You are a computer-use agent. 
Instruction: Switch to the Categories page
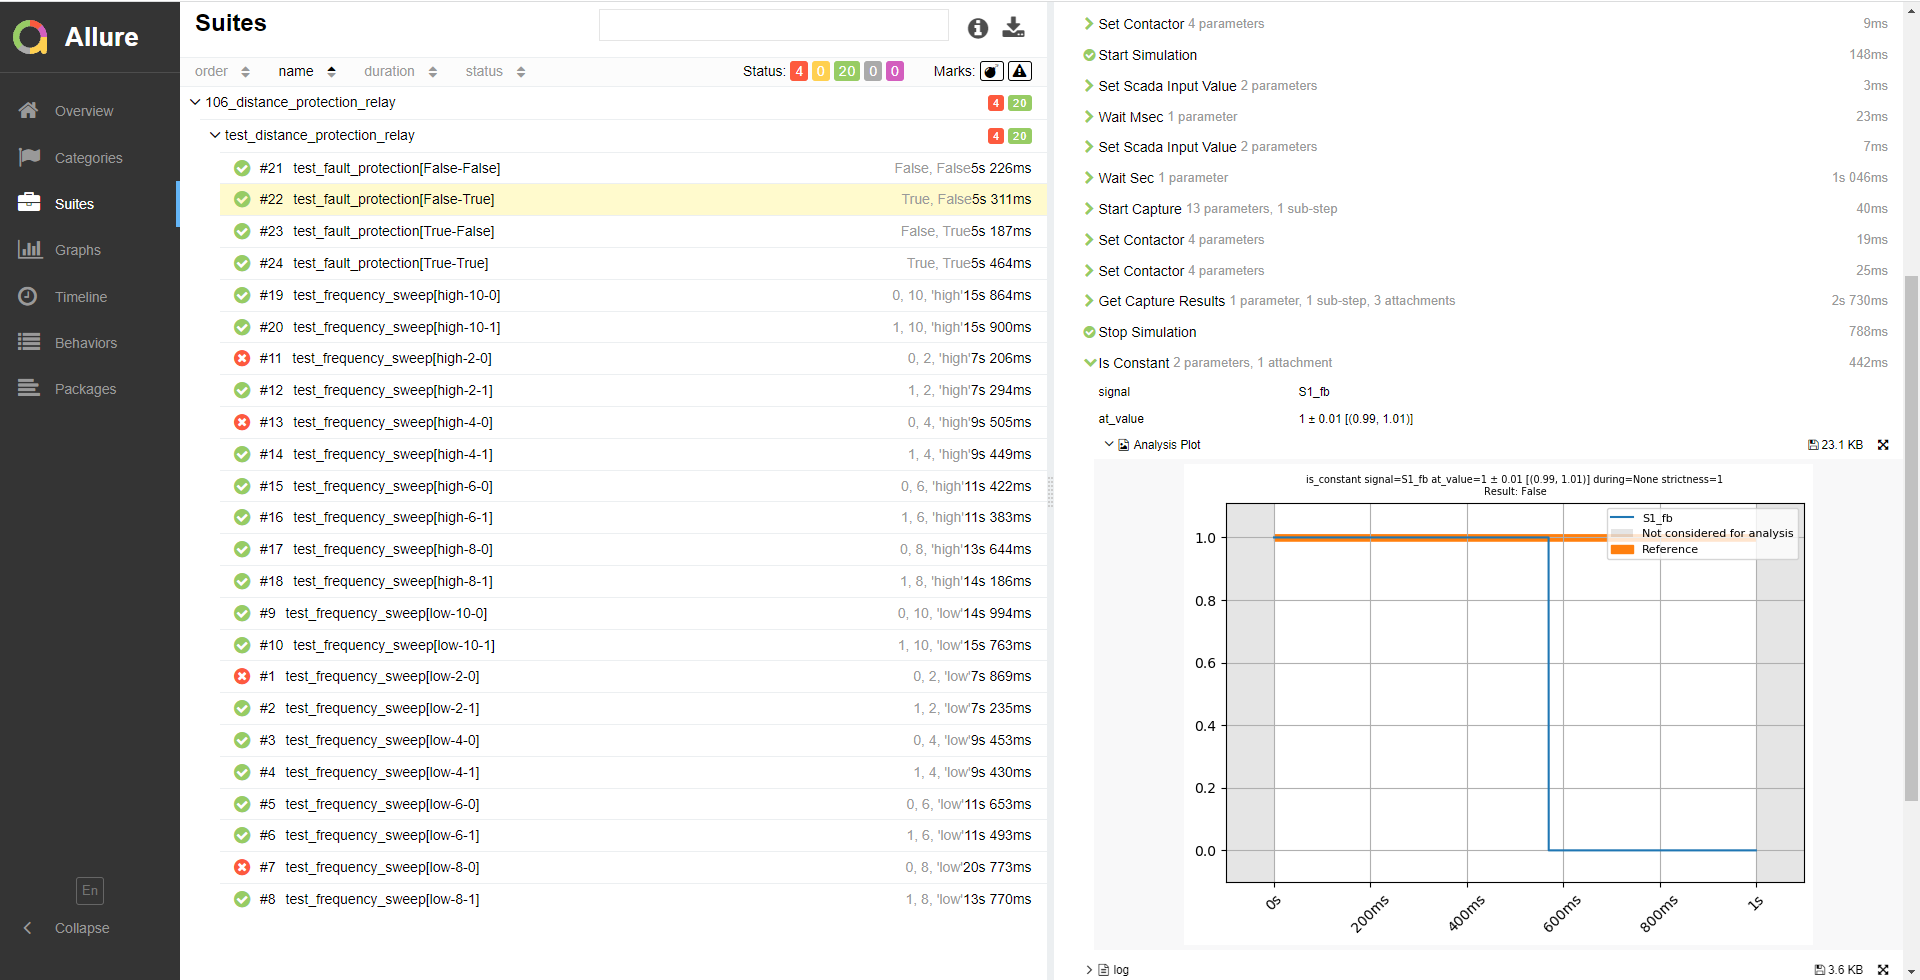(x=88, y=158)
